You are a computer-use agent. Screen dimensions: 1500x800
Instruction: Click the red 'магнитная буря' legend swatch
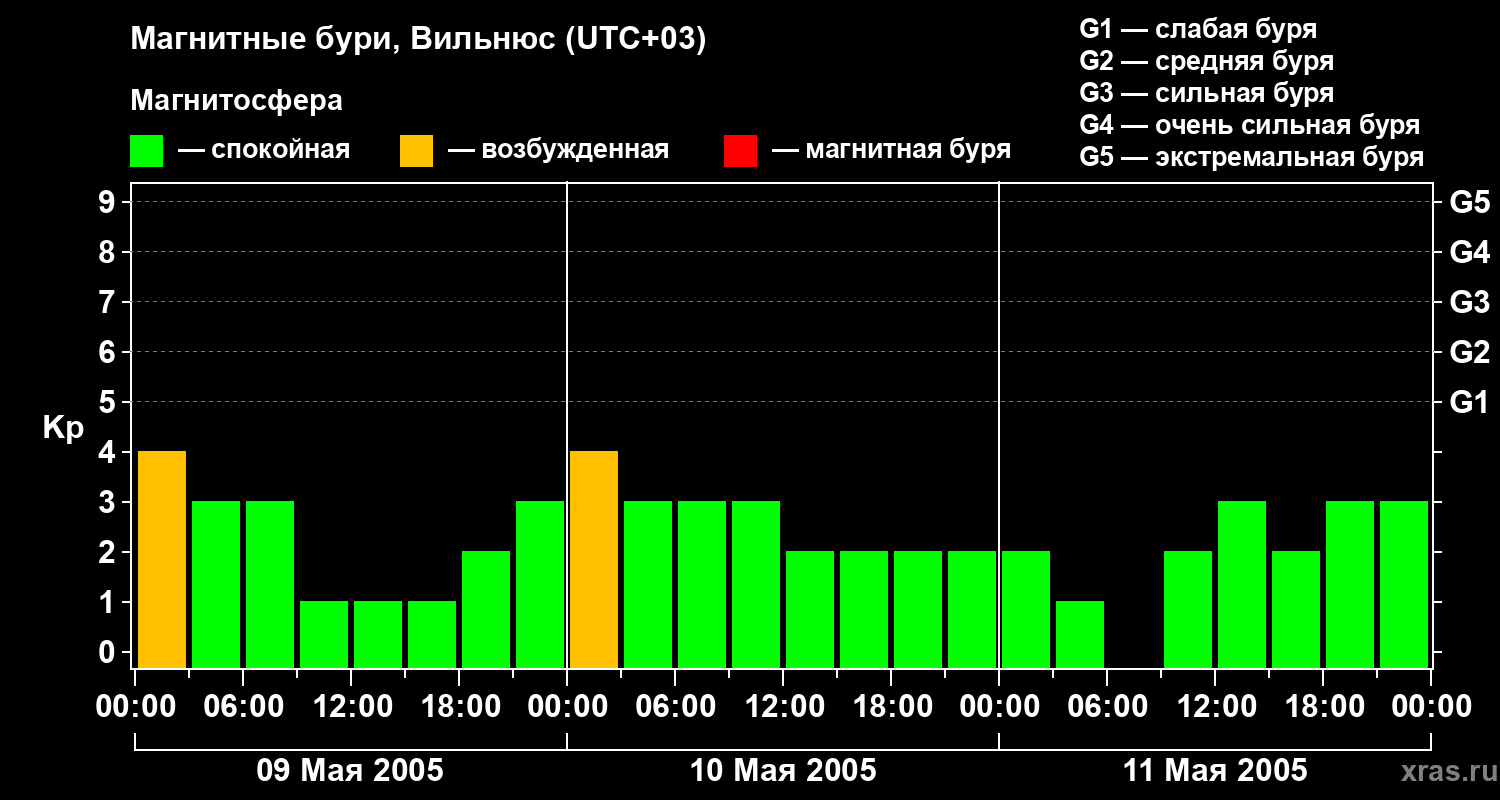tap(740, 151)
